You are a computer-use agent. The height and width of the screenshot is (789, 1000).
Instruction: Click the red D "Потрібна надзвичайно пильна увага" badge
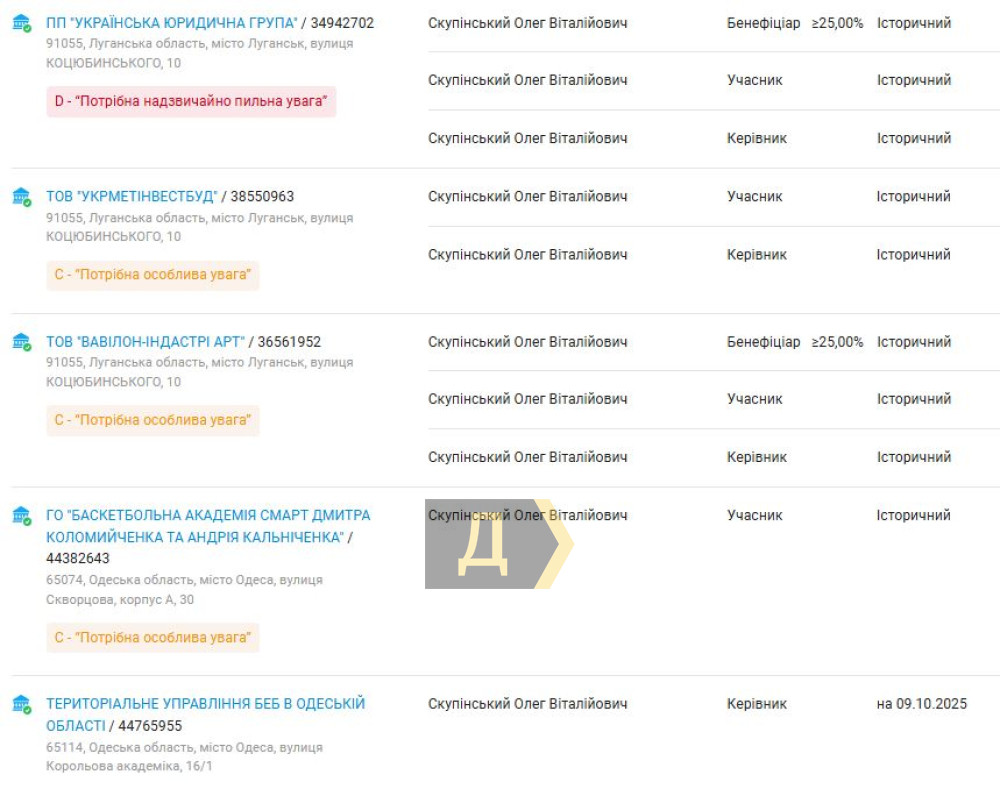click(191, 101)
